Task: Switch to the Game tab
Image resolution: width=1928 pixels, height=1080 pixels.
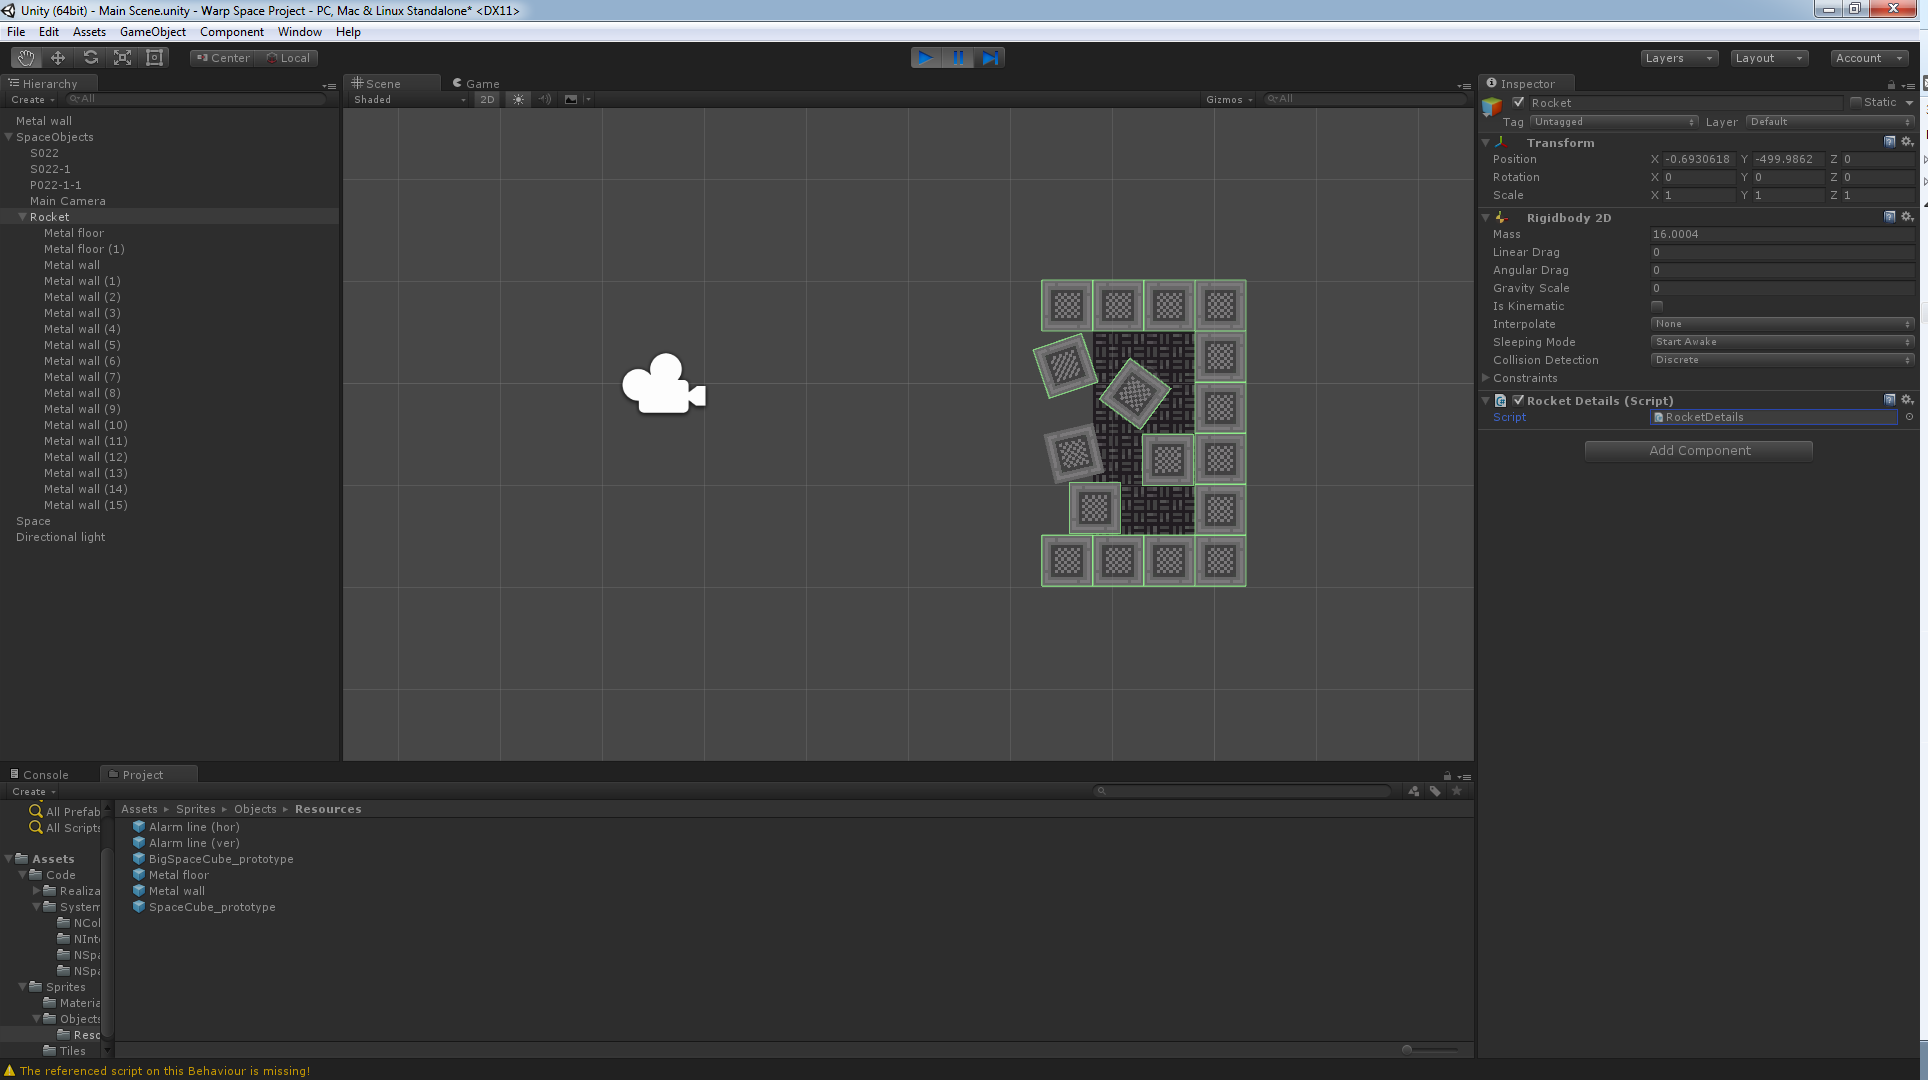Action: click(476, 84)
